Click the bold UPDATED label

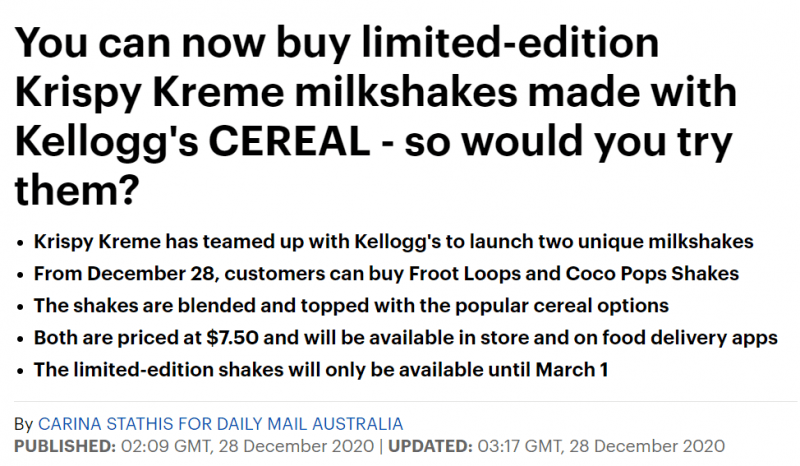pyautogui.click(x=431, y=446)
